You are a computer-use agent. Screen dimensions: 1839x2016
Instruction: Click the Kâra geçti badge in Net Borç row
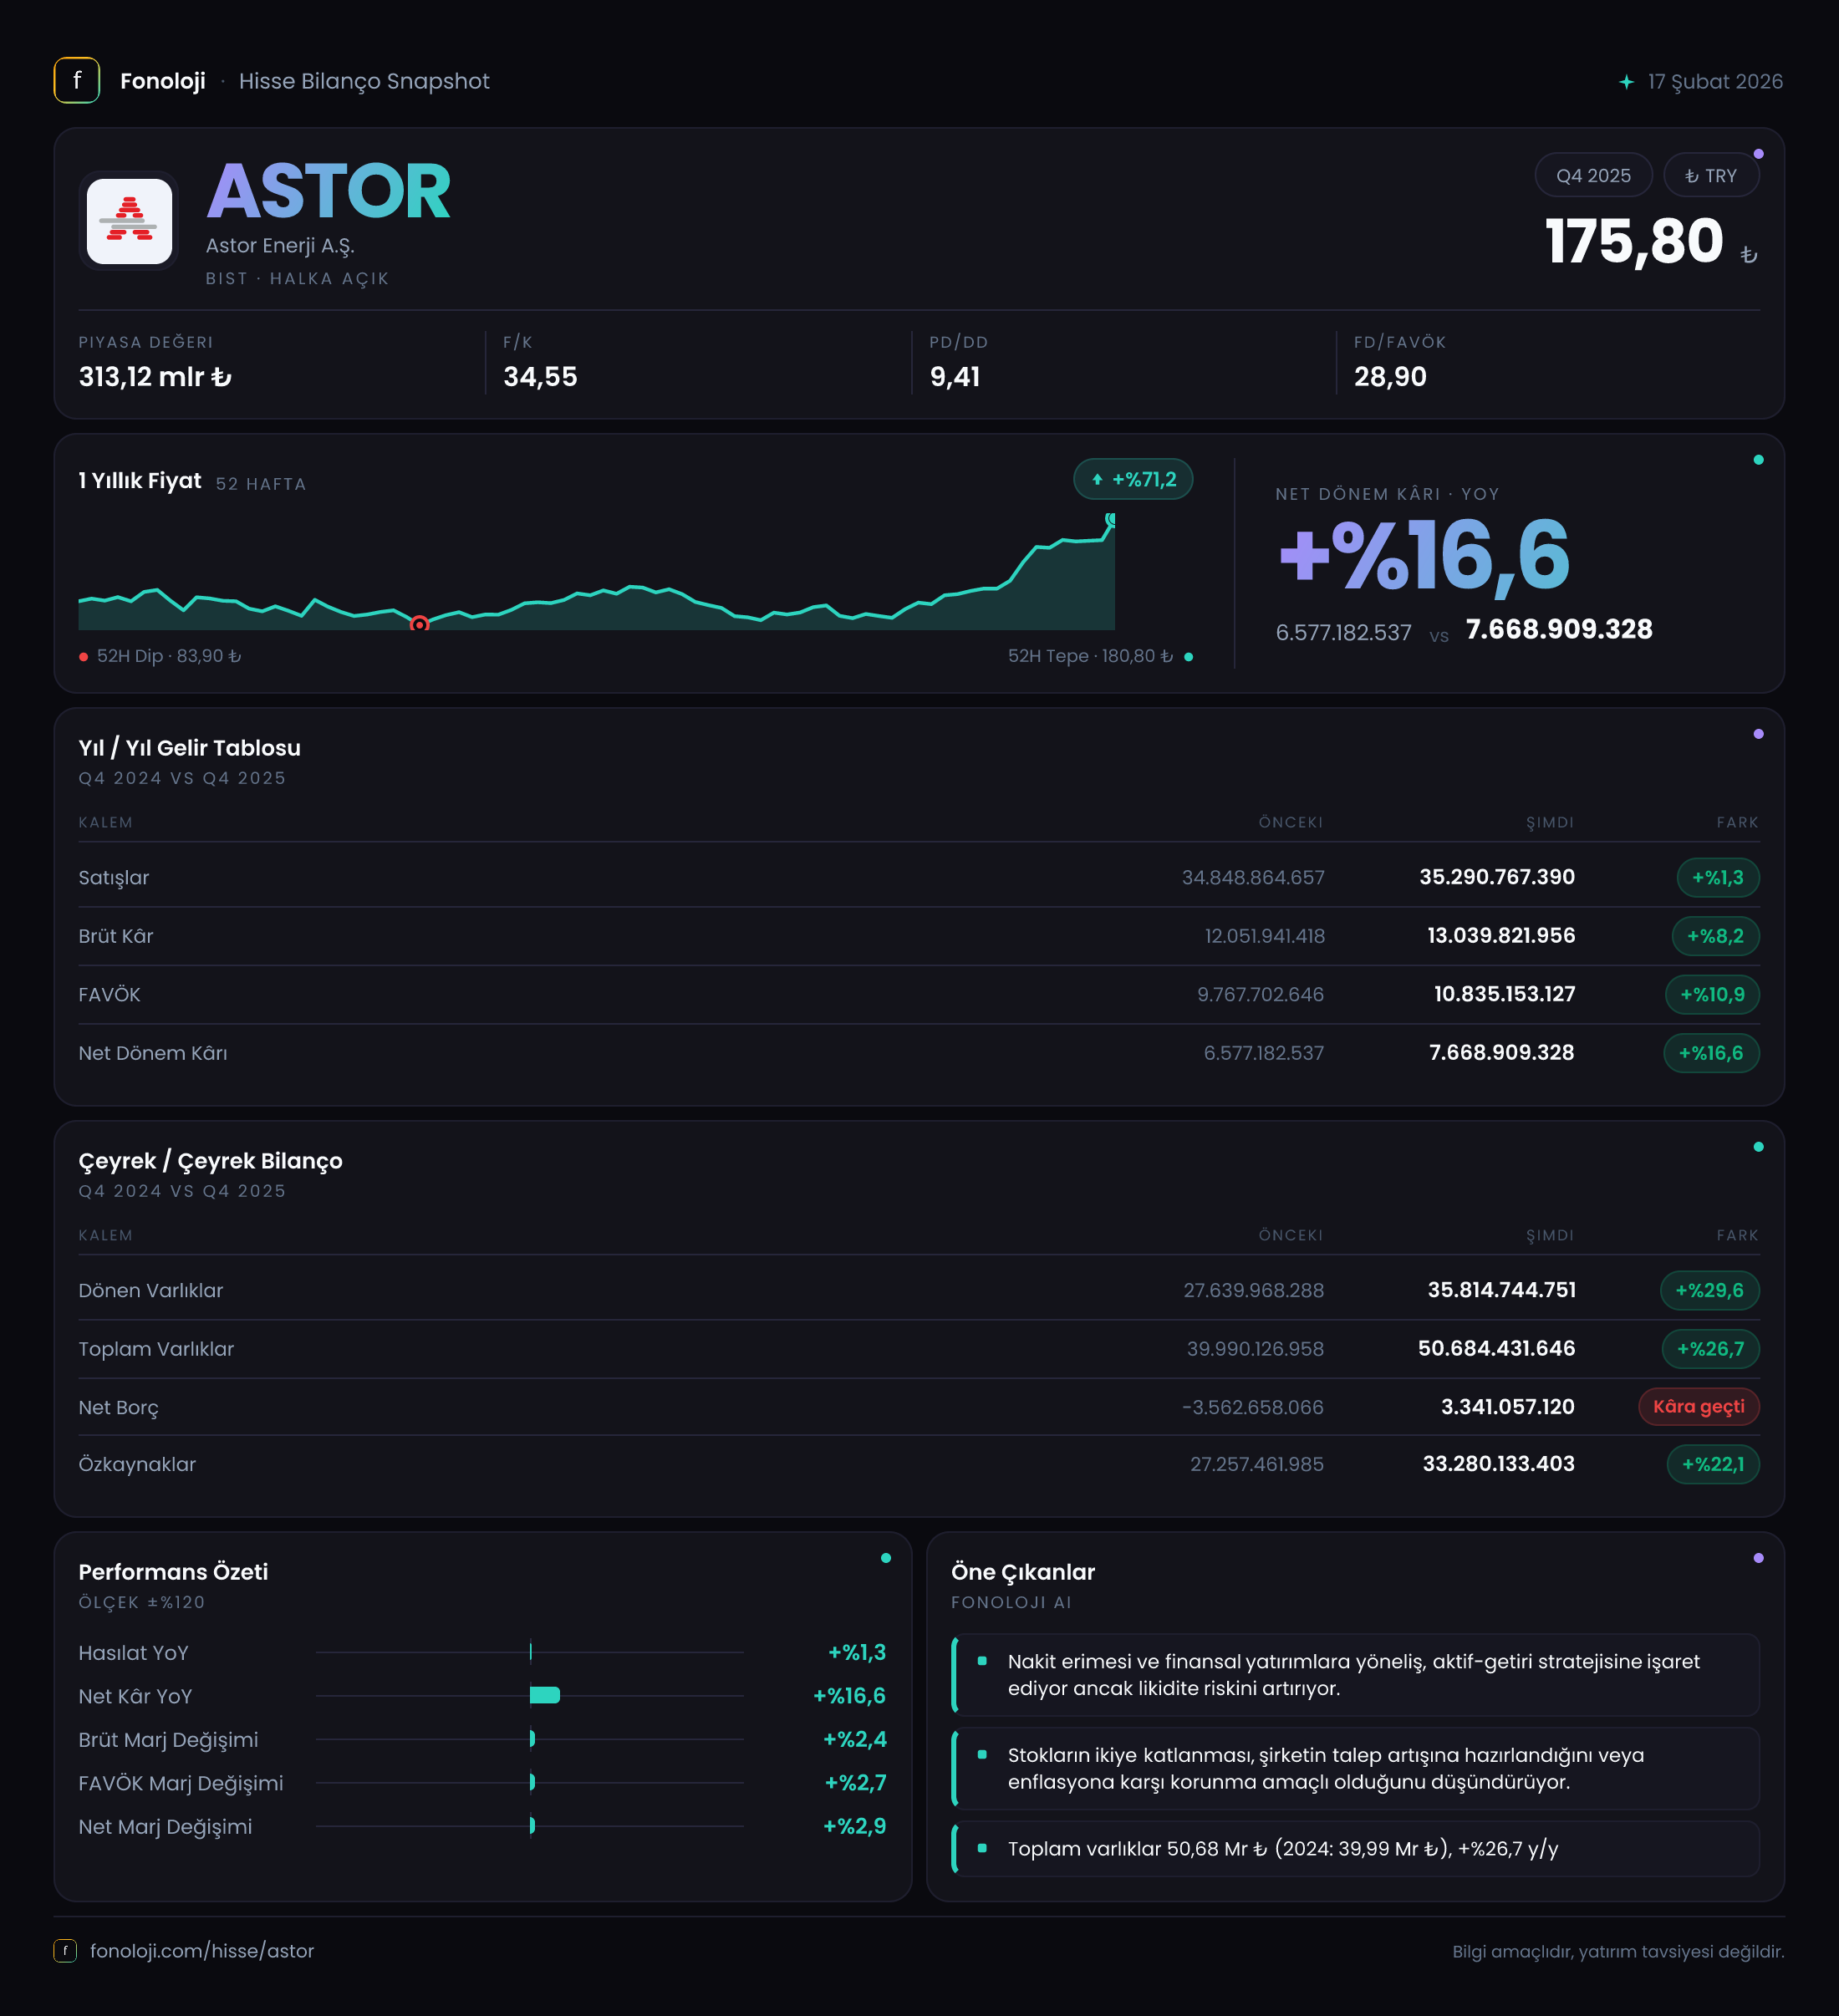1699,1407
